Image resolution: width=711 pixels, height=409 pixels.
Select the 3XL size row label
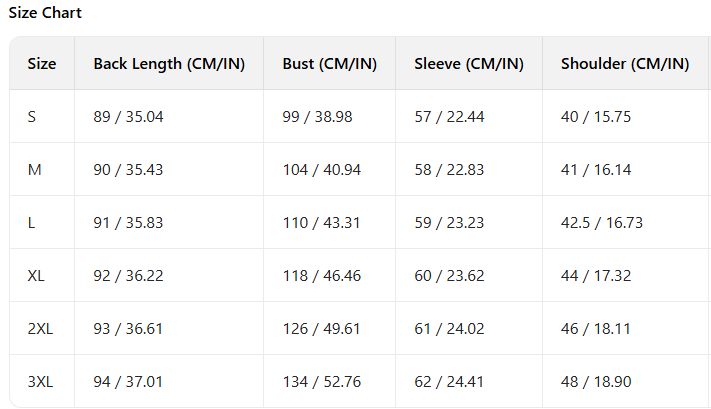pyautogui.click(x=40, y=382)
